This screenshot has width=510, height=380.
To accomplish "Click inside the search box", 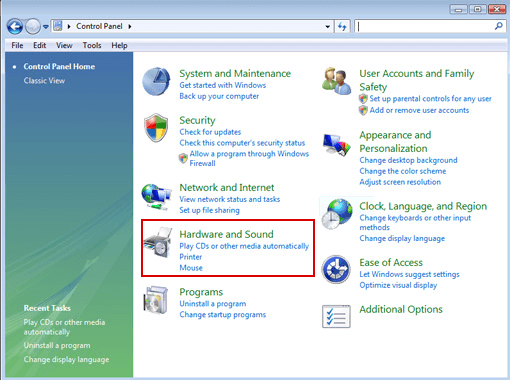I will coord(425,26).
